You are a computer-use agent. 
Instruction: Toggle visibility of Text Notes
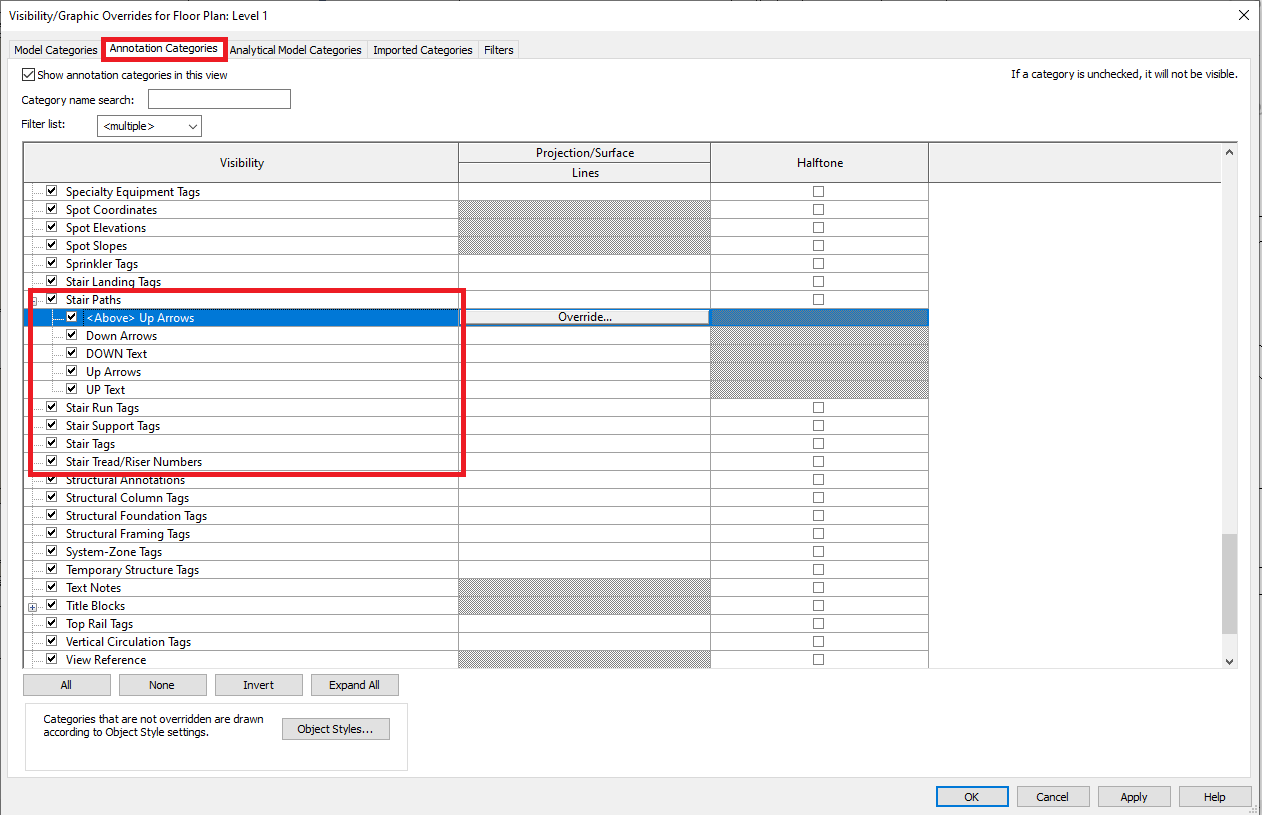(x=50, y=586)
